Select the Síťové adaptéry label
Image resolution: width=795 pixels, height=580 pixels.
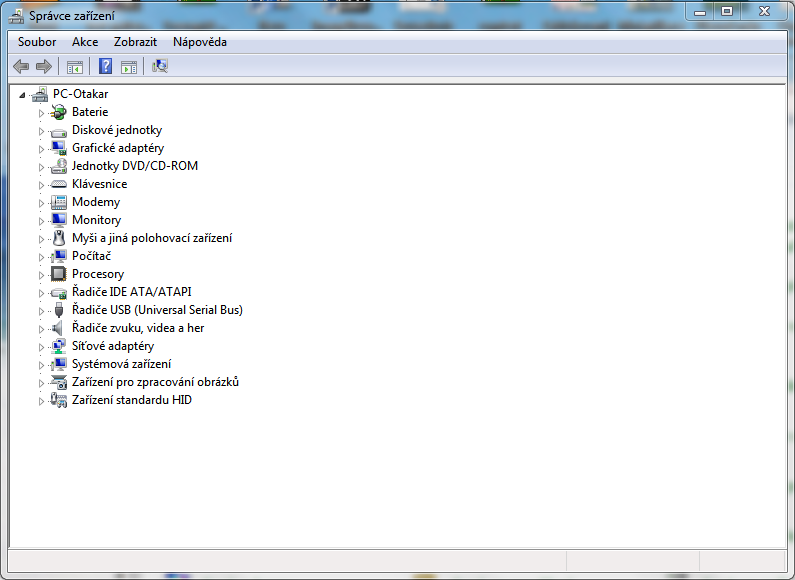pos(113,346)
